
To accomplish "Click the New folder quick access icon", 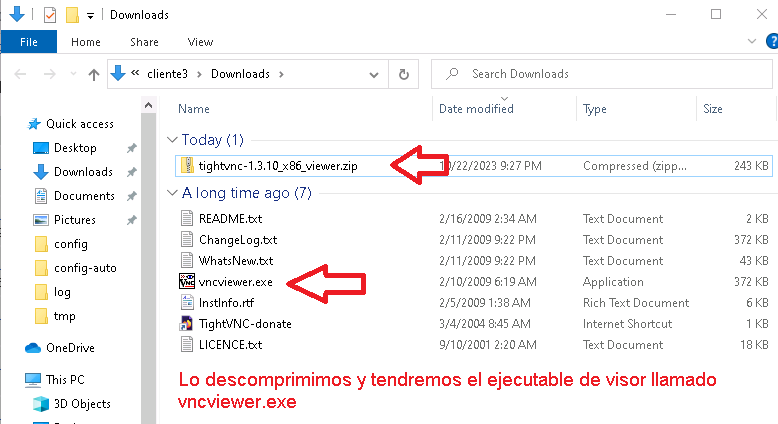I will tap(72, 15).
